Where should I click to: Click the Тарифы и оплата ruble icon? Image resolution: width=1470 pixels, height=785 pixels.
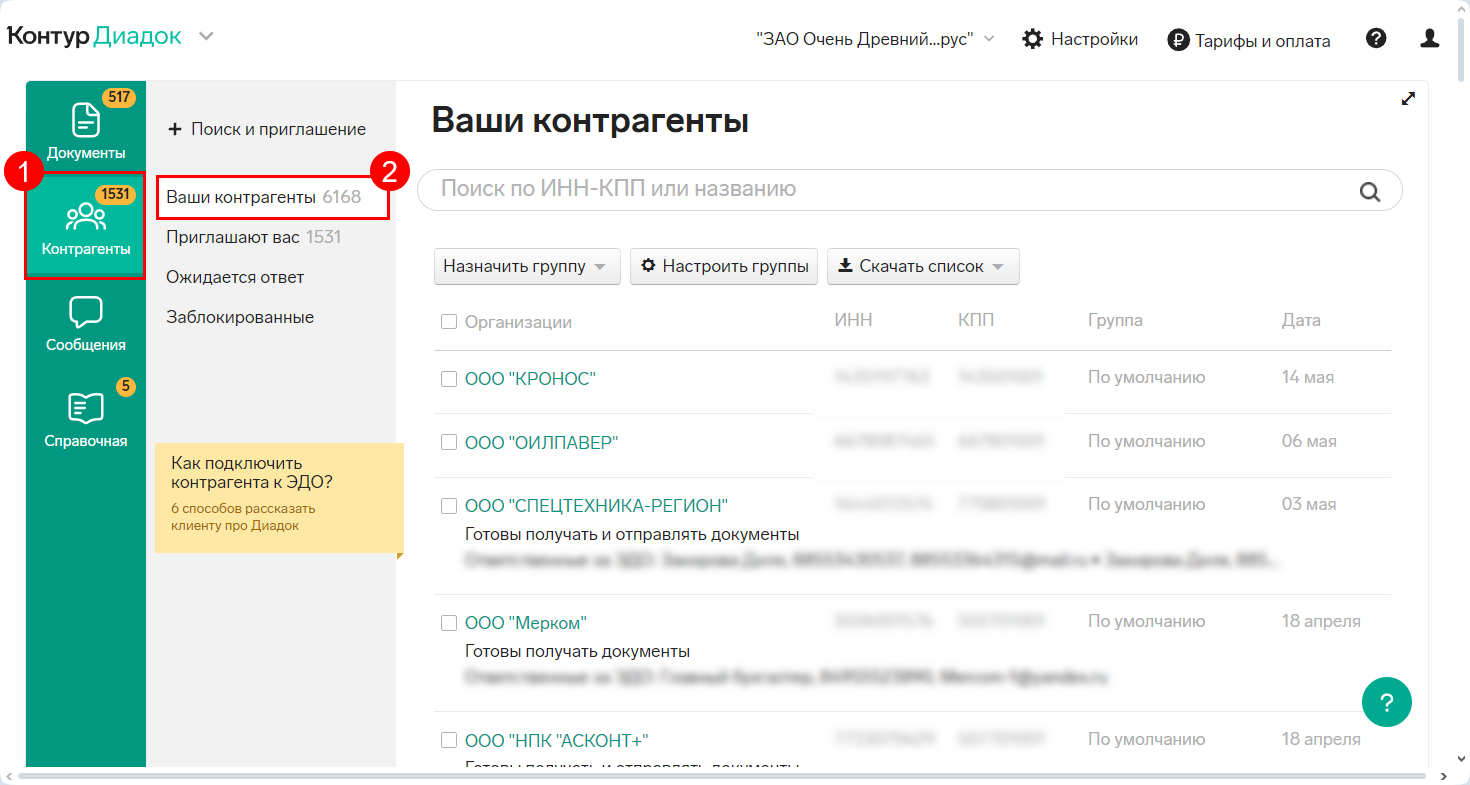[1179, 41]
